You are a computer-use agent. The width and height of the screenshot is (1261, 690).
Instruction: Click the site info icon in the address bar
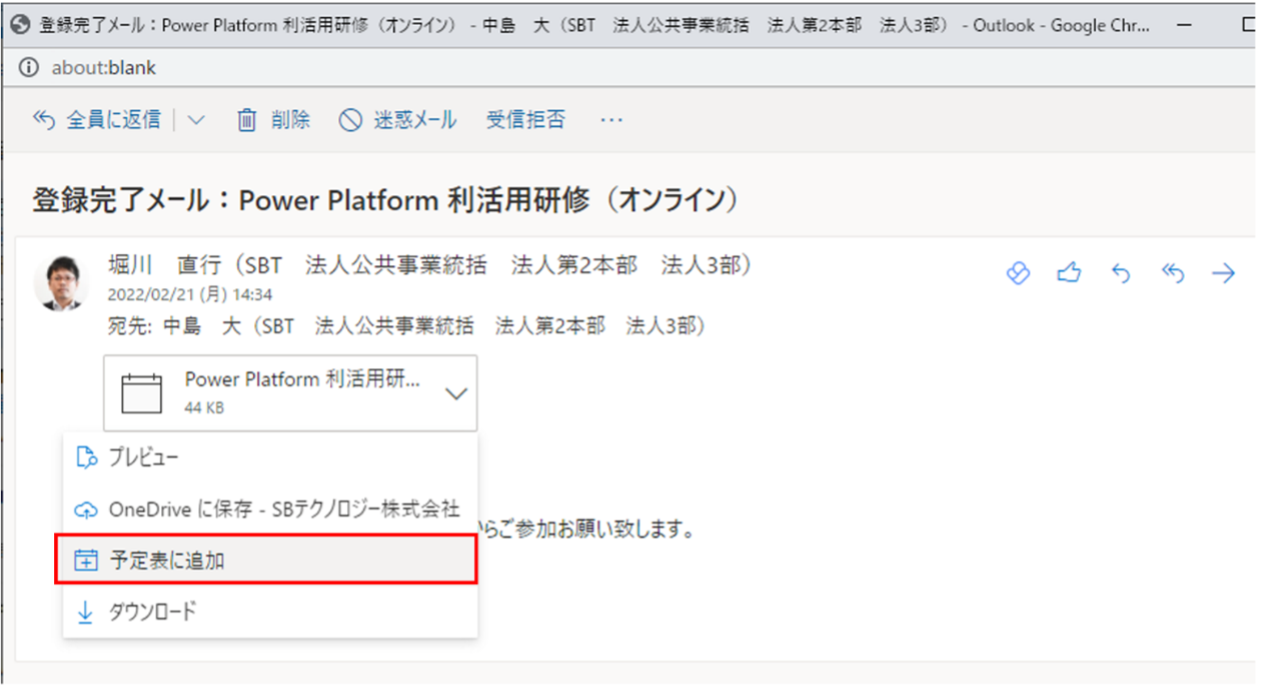pos(30,68)
